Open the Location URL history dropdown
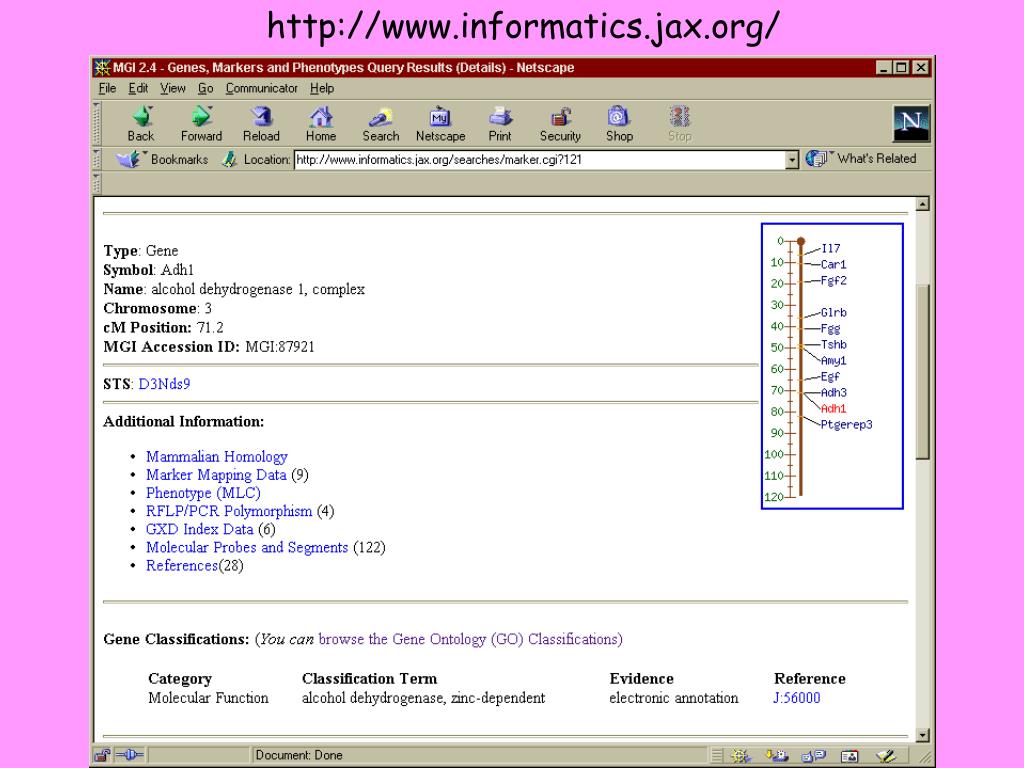Image resolution: width=1024 pixels, height=768 pixels. pyautogui.click(x=792, y=159)
